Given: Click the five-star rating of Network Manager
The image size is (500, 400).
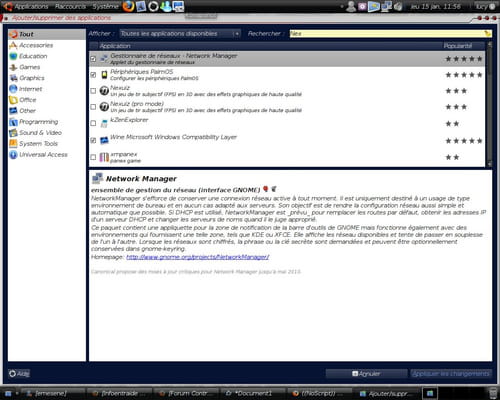Looking at the screenshot, I should click(x=464, y=59).
